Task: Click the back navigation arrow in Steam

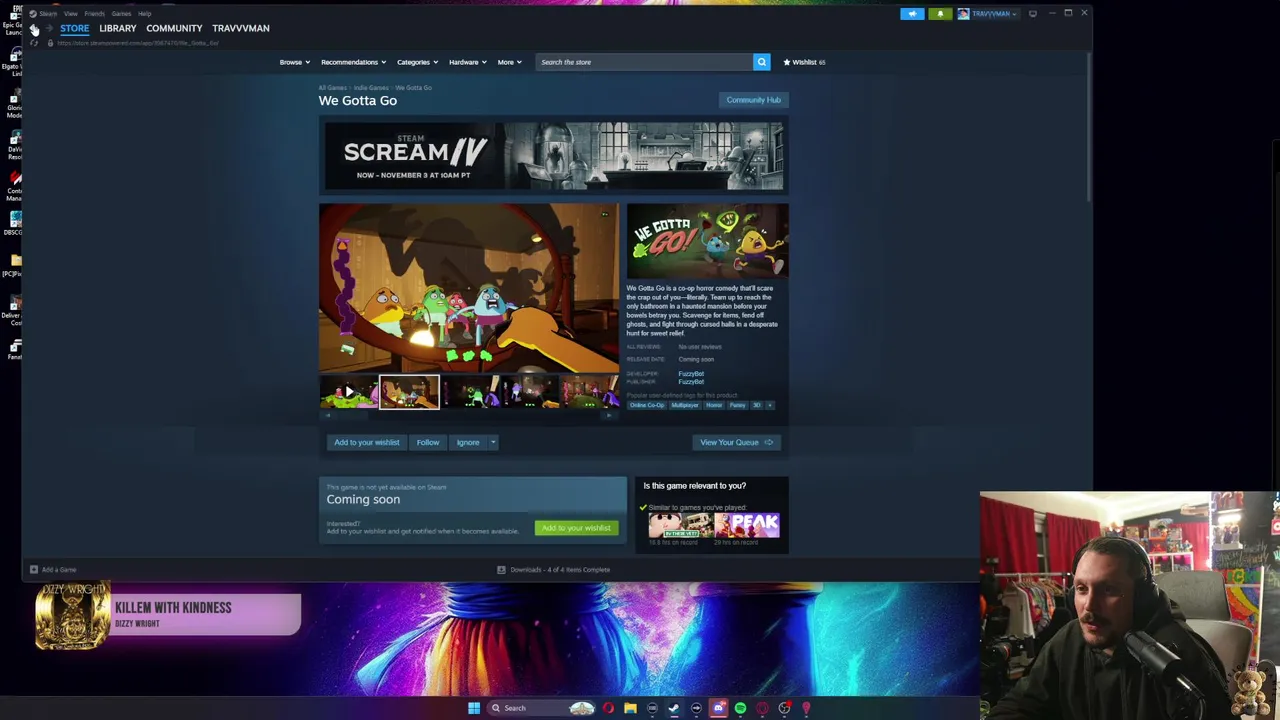Action: (x=34, y=29)
